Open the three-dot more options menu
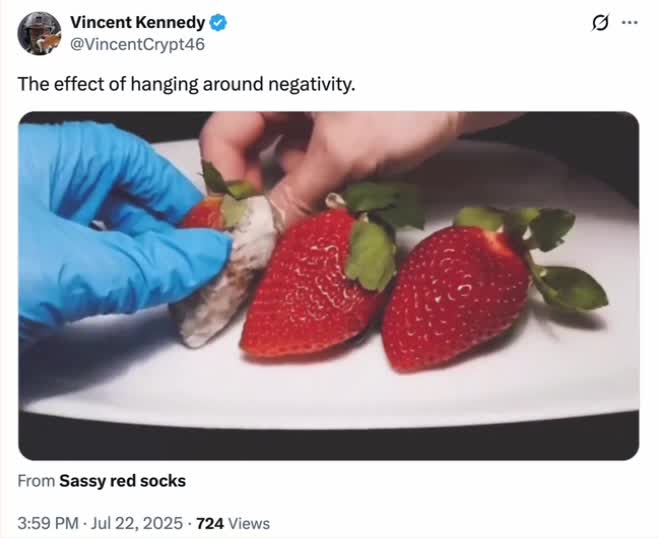 coord(629,22)
